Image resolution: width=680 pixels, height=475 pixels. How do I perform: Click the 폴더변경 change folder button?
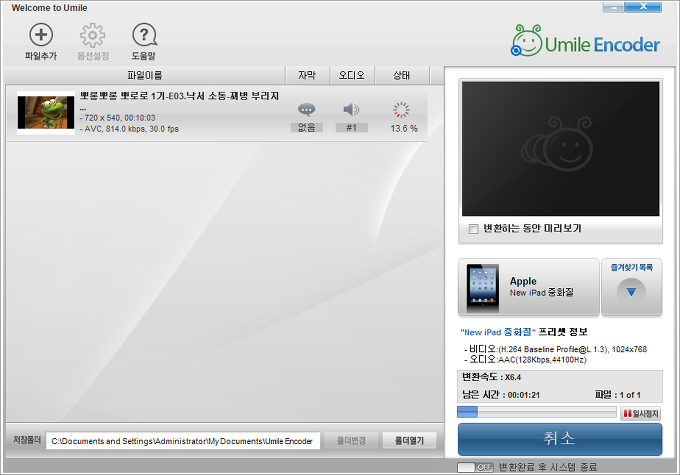click(351, 441)
